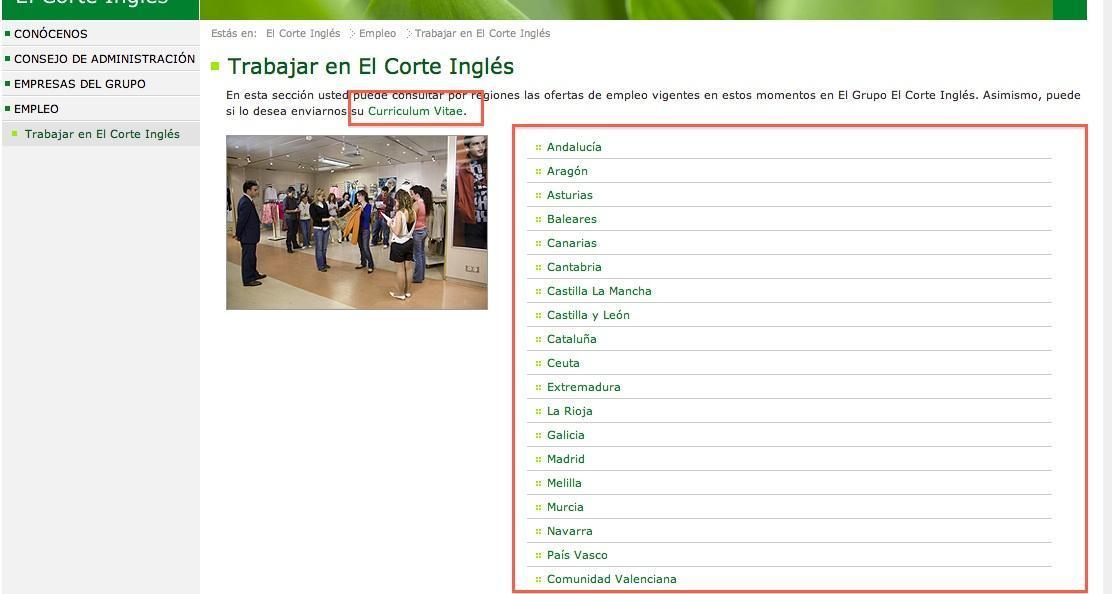The width and height of the screenshot is (1112, 594).
Task: Click the Galicia region link
Action: click(565, 435)
